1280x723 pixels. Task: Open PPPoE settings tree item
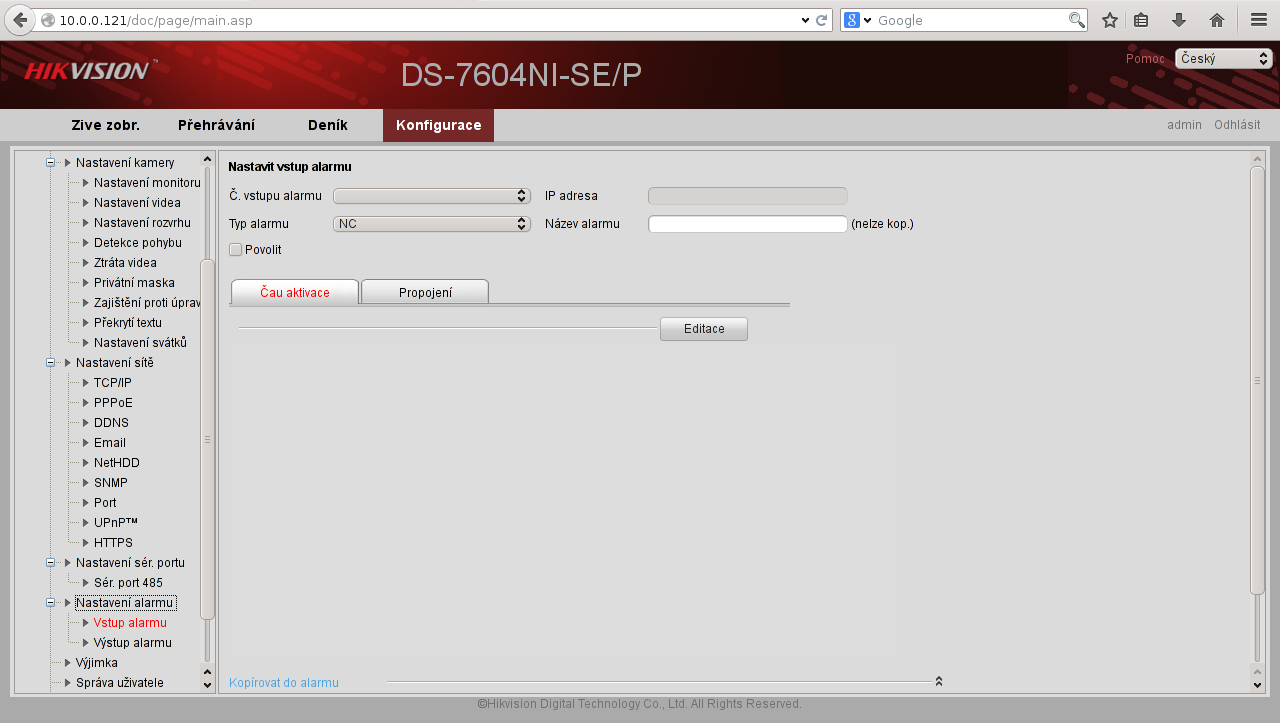coord(113,403)
